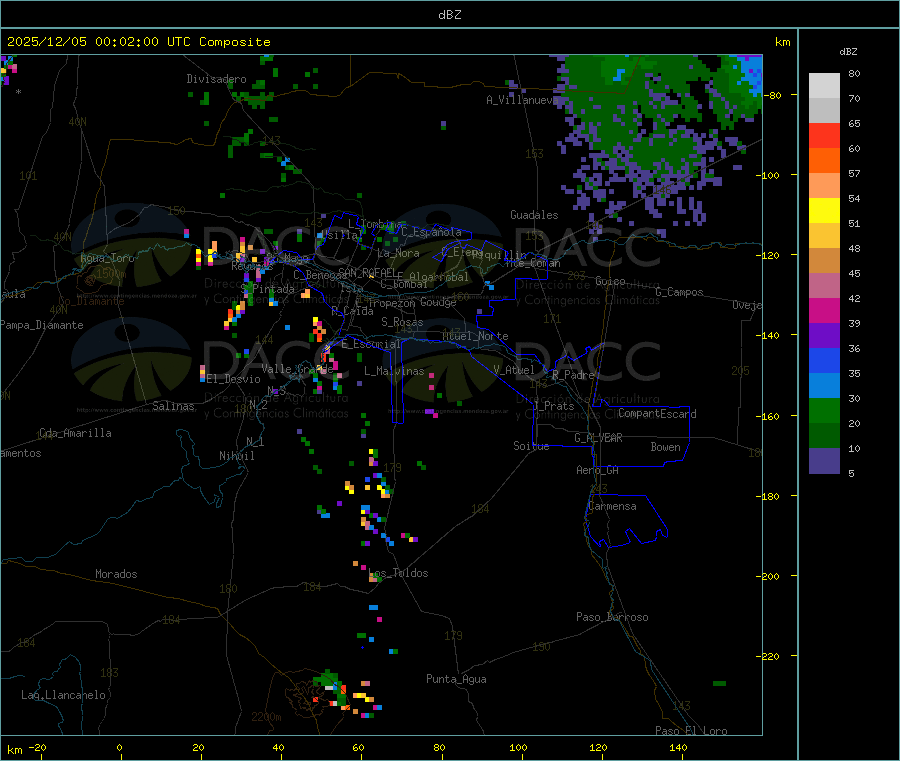
Task: Click the R_Padre place label
Action: pyautogui.click(x=573, y=375)
